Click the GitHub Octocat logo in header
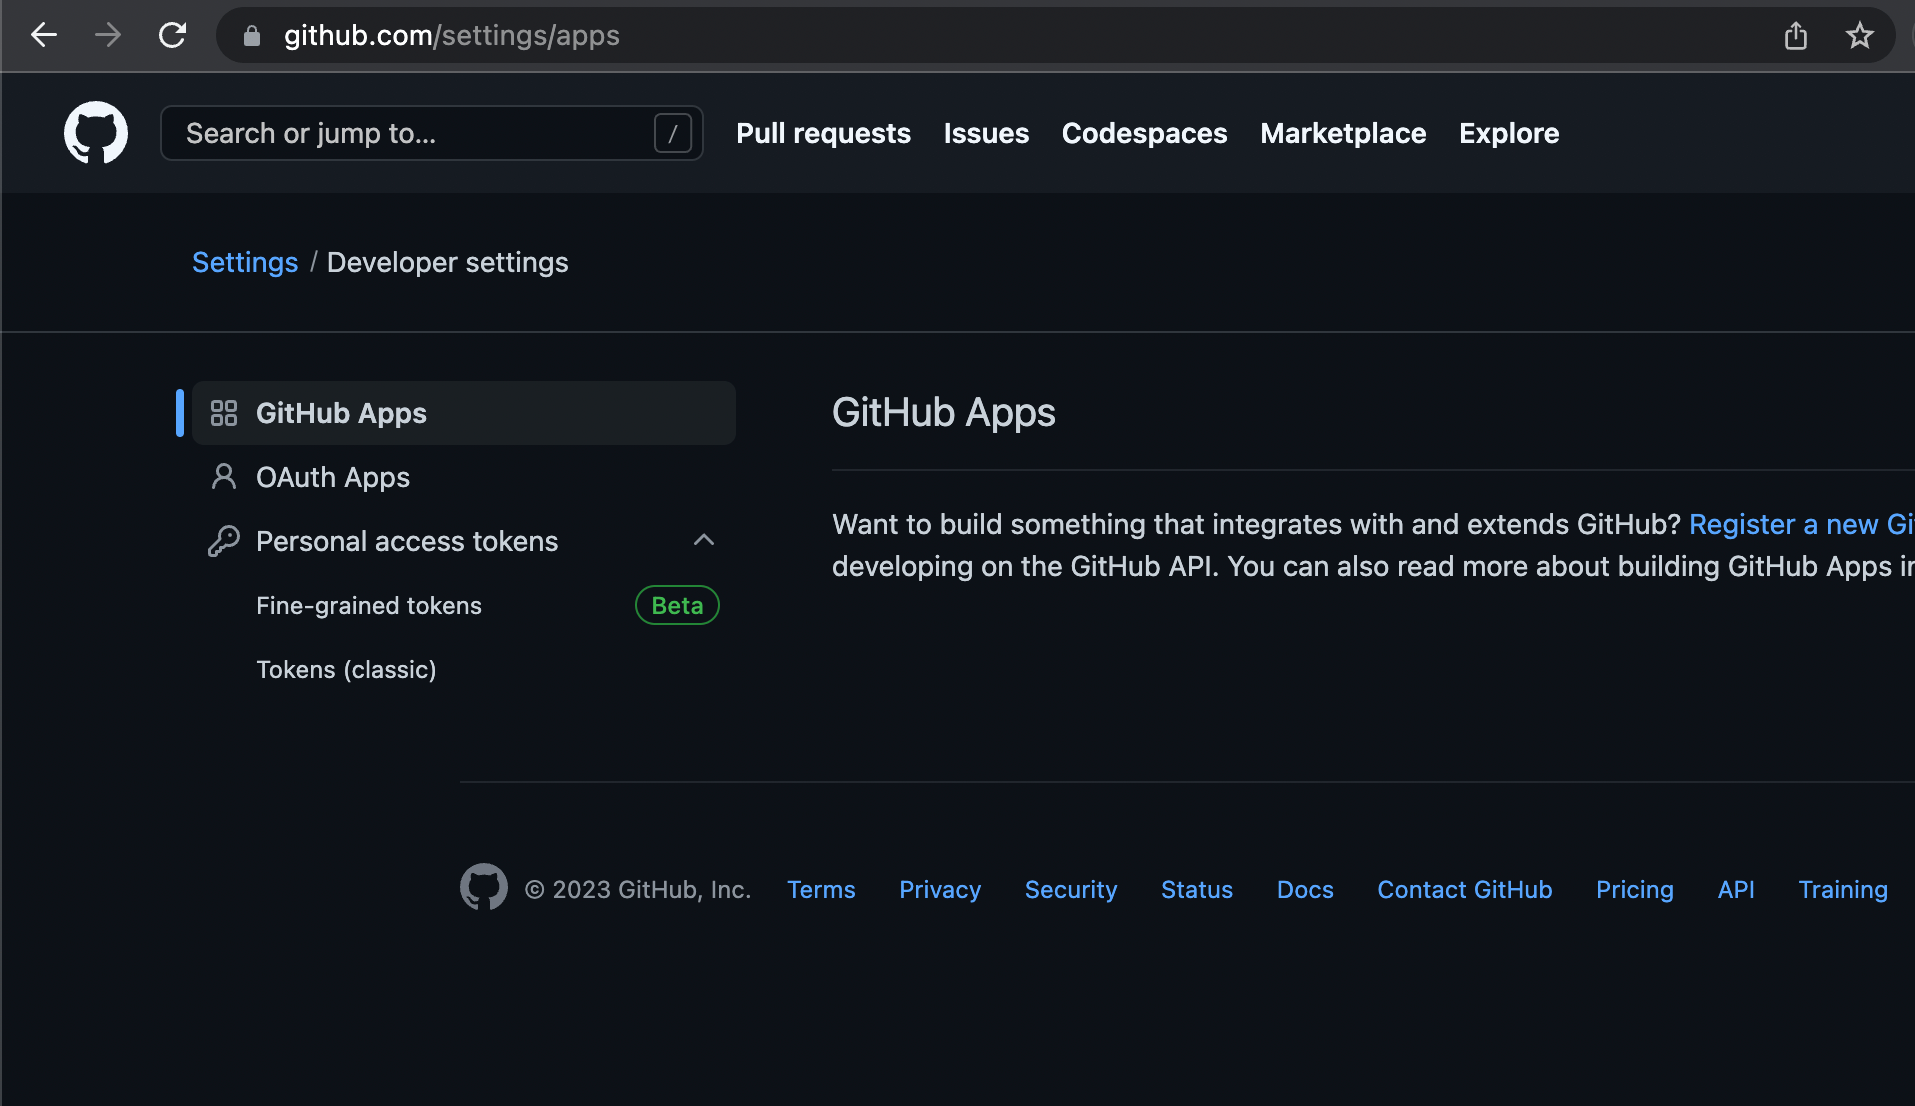This screenshot has width=1915, height=1106. (x=96, y=133)
